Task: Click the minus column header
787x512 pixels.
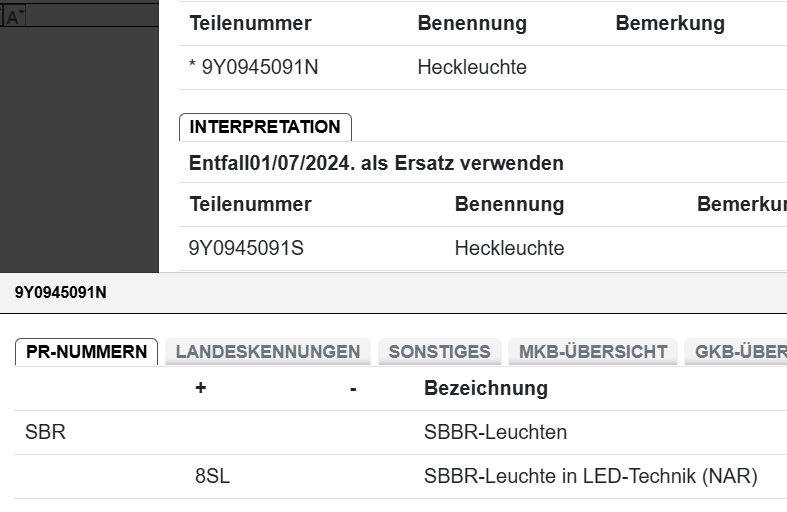Action: (x=353, y=388)
